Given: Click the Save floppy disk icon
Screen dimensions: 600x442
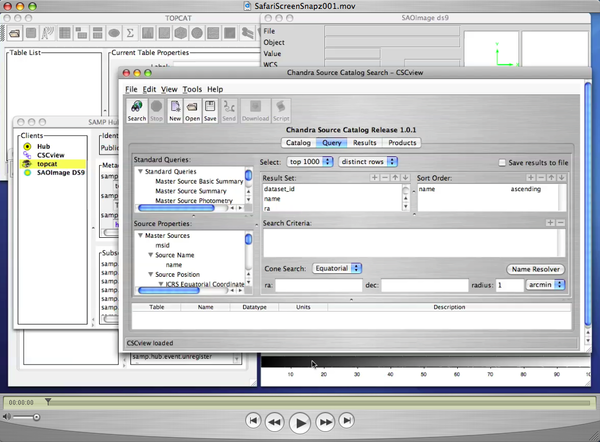Looking at the screenshot, I should [x=210, y=109].
